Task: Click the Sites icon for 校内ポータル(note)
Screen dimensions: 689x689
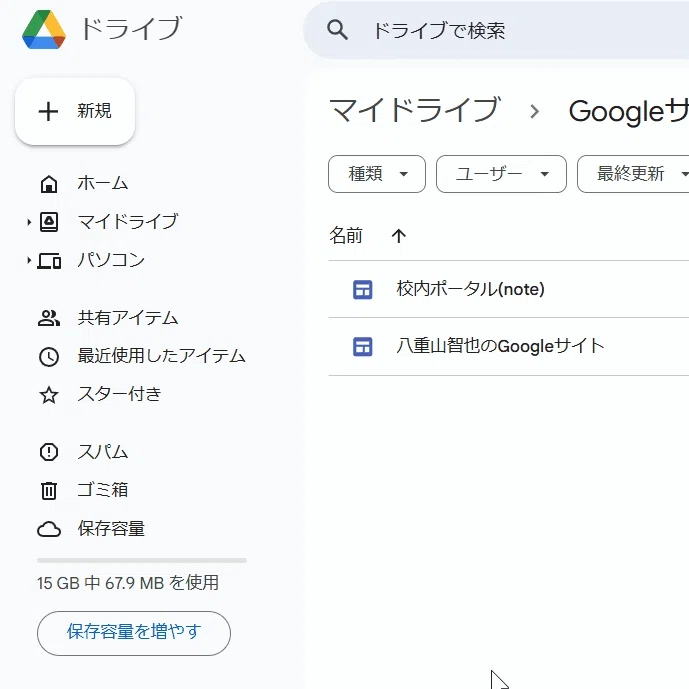Action: 363,290
